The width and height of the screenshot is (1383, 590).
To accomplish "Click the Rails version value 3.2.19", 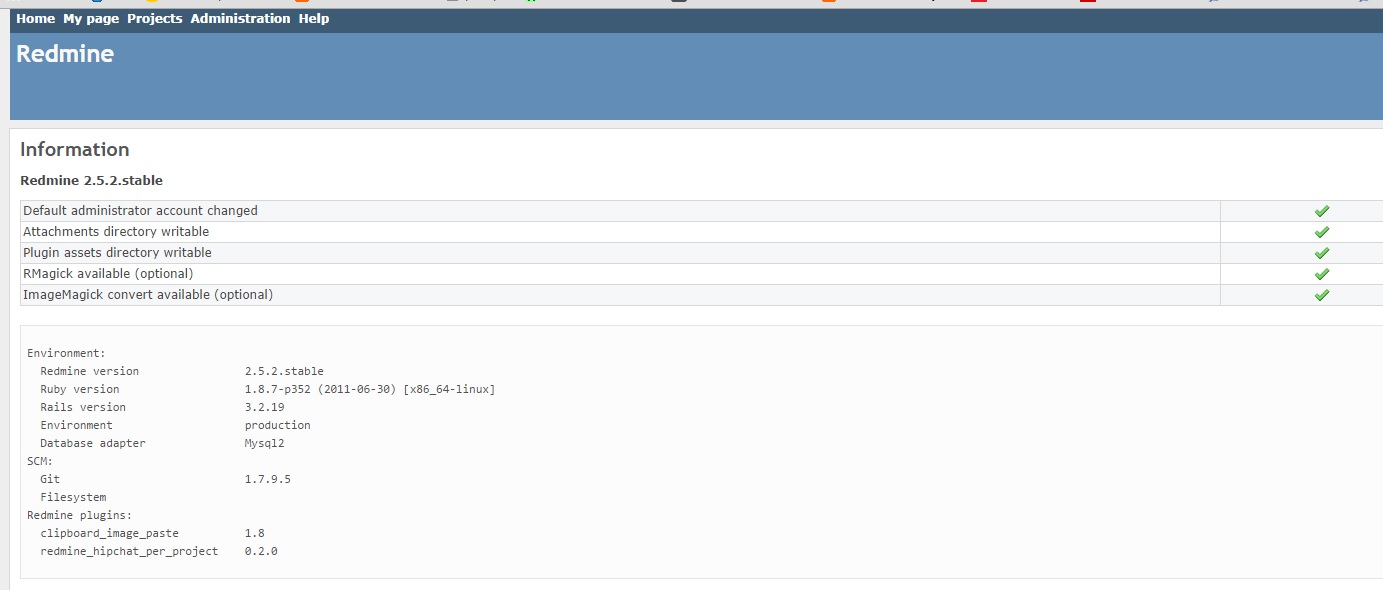I will point(265,407).
